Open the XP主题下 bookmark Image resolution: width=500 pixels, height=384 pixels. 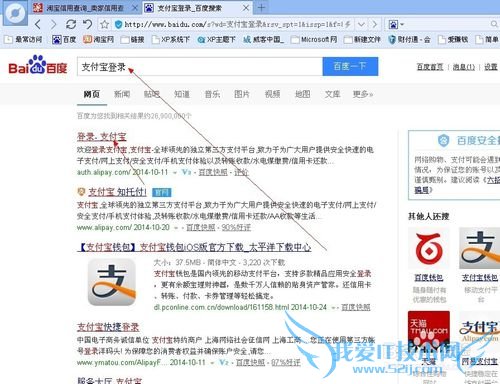tap(216, 40)
